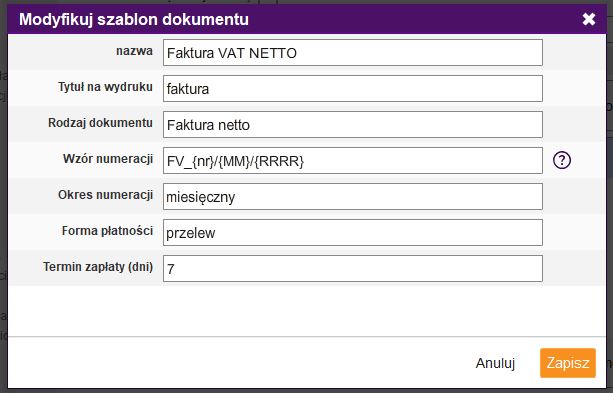The height and width of the screenshot is (393, 613).
Task: Select the Termin zapłaty (dni) field
Action: [353, 269]
